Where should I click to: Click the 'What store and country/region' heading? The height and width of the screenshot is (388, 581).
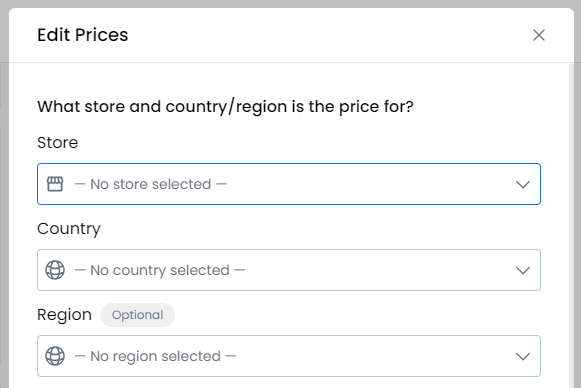click(x=225, y=107)
